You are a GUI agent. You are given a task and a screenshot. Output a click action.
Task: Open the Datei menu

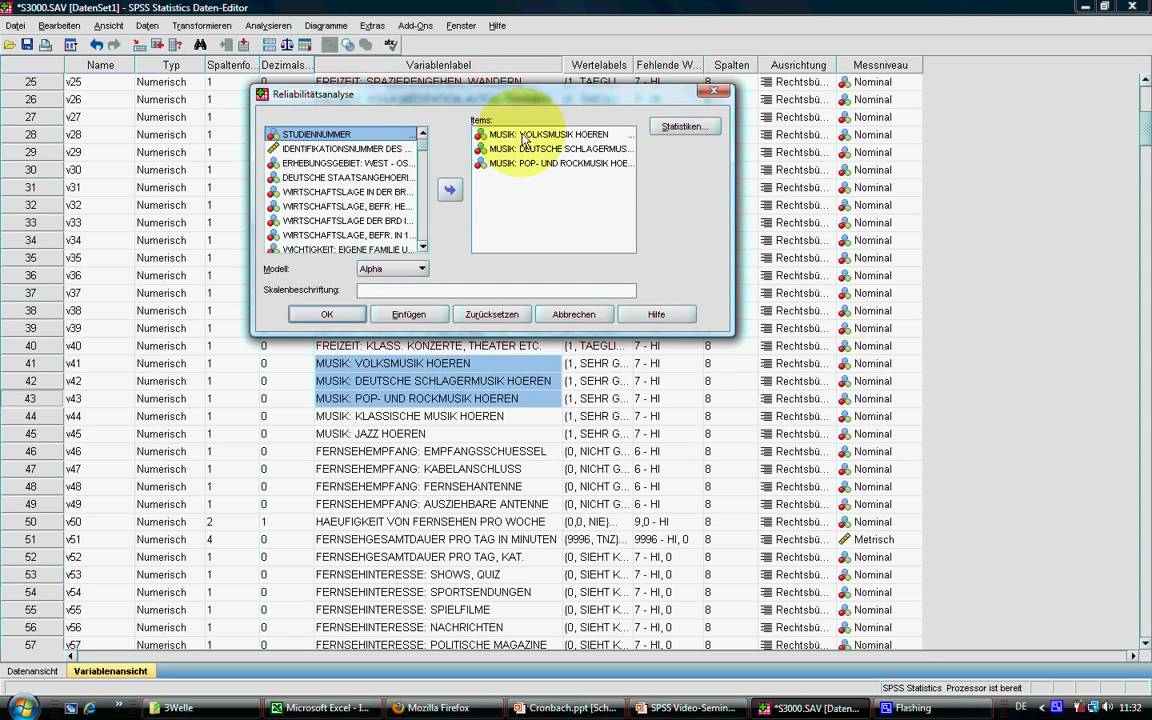[x=15, y=26]
